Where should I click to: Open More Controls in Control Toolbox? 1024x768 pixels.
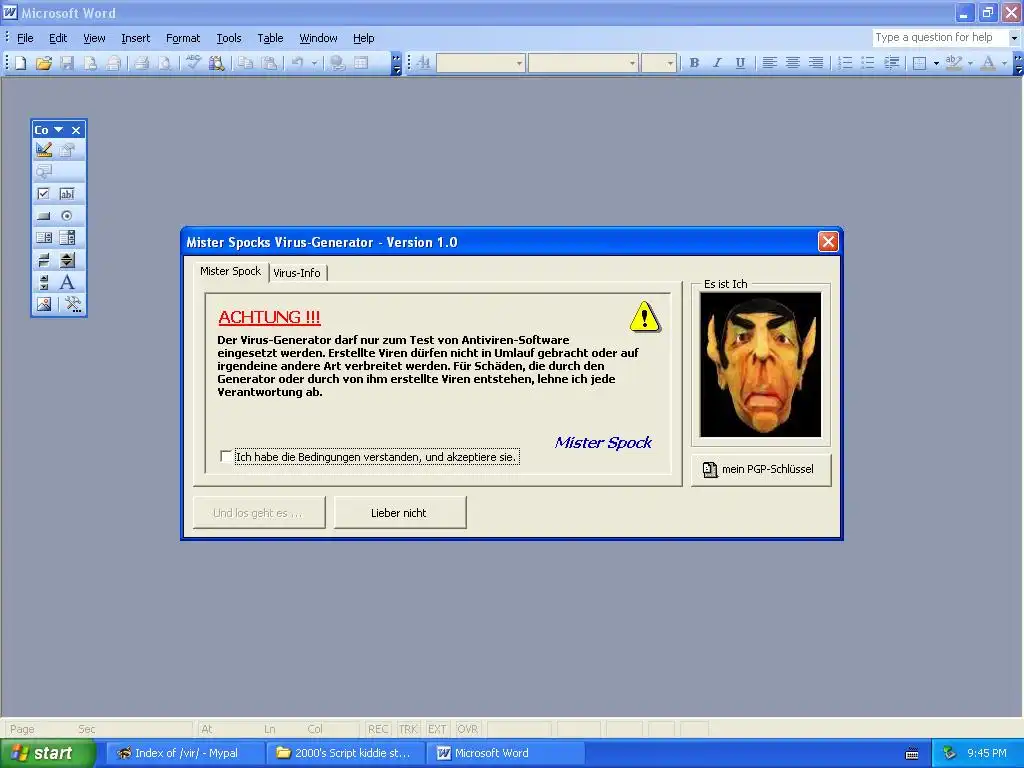[72, 304]
